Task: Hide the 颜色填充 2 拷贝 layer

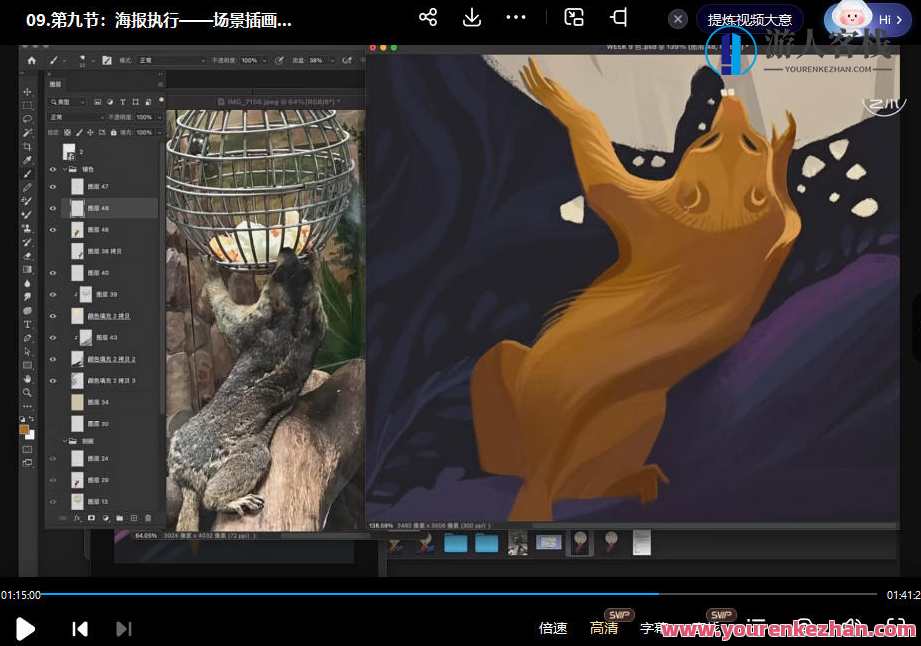Action: click(x=52, y=316)
